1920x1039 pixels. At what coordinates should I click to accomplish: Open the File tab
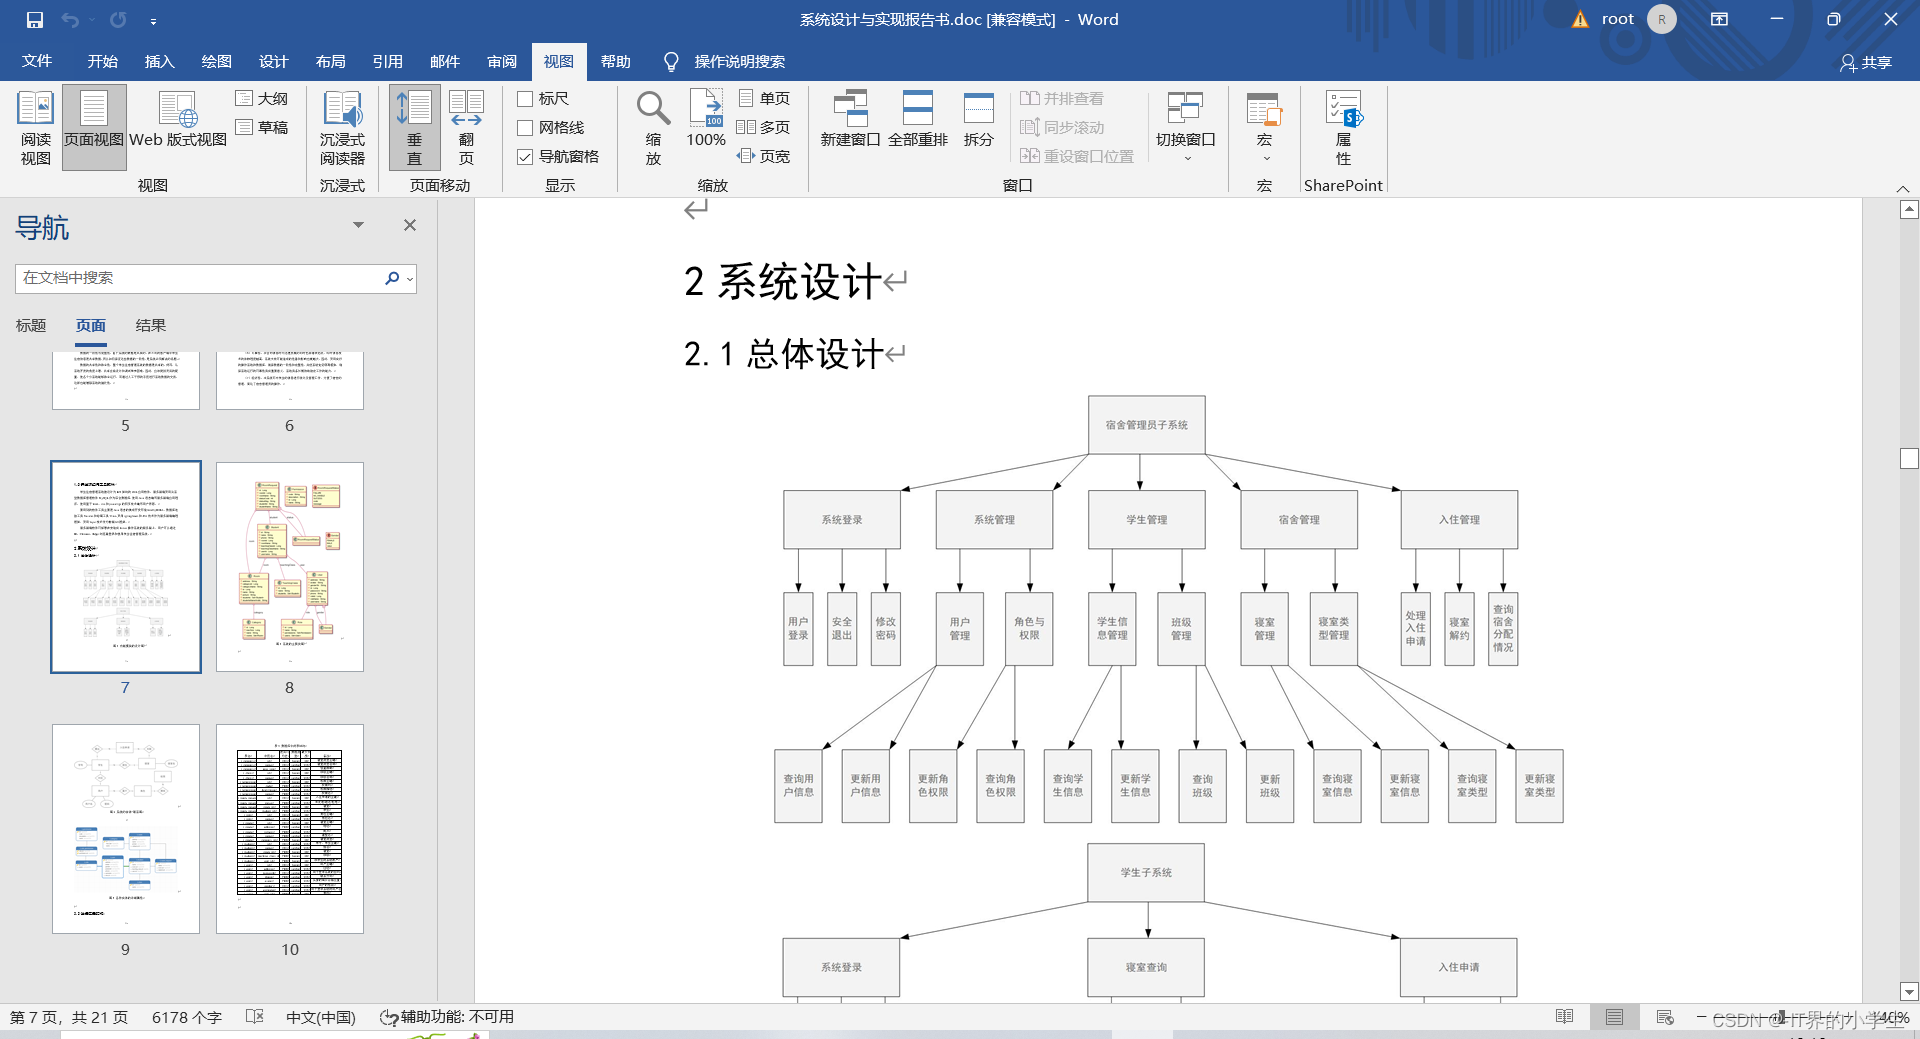pyautogui.click(x=37, y=62)
